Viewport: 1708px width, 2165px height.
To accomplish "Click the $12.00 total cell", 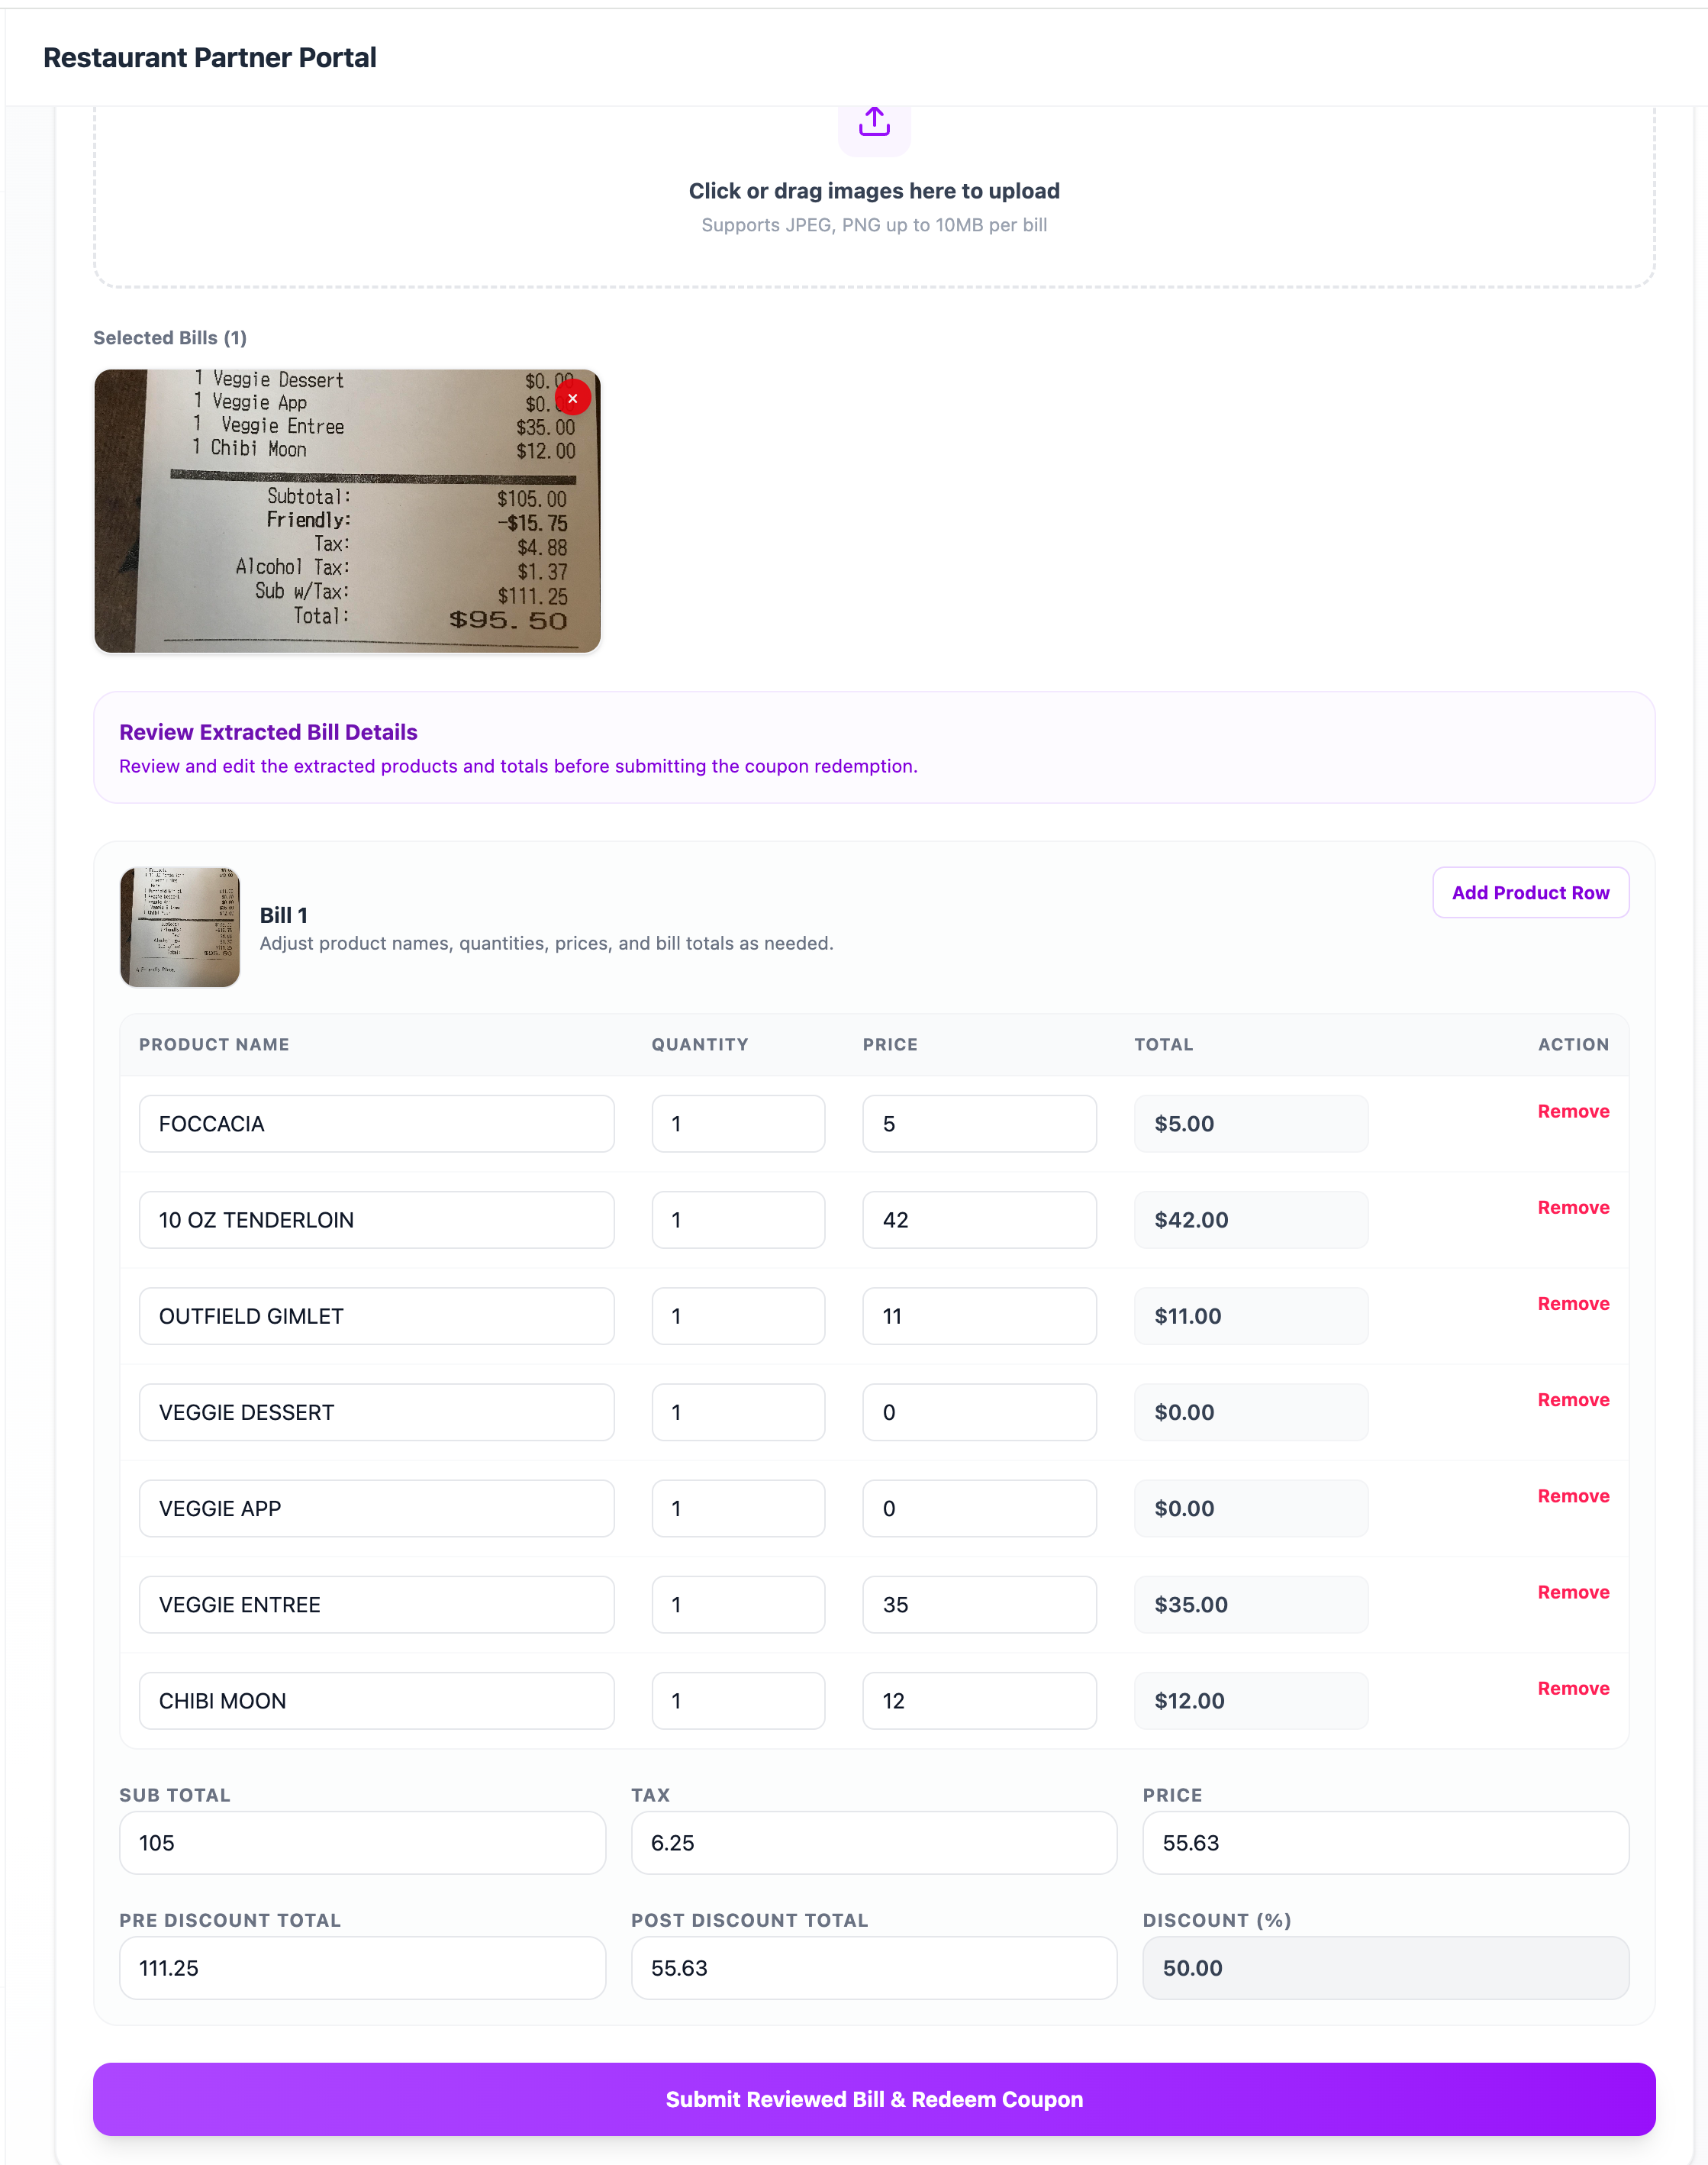I will 1250,1700.
